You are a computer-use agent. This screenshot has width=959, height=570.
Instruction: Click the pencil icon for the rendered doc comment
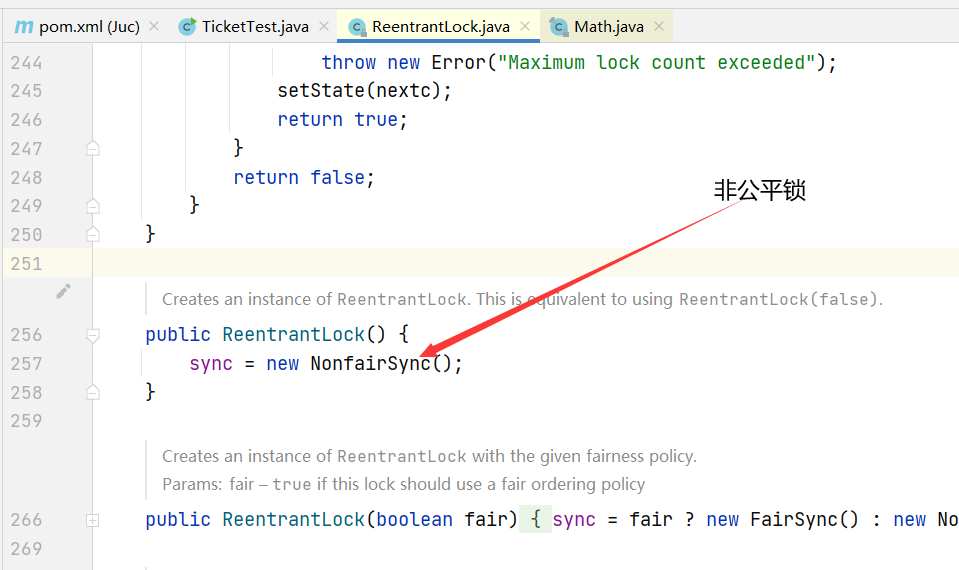63,292
